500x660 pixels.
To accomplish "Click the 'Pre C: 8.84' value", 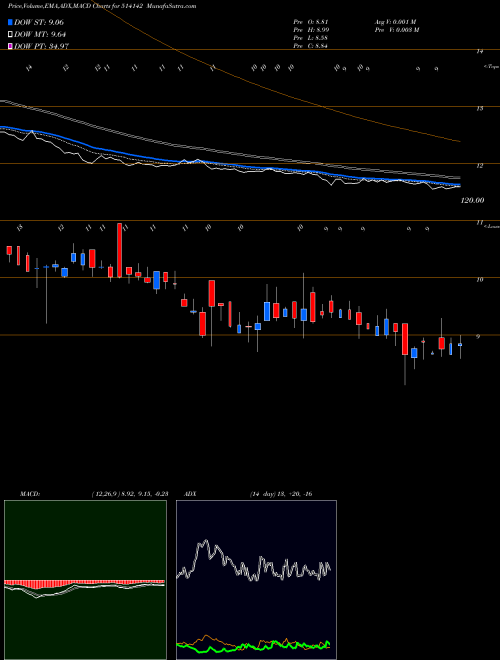I will click(311, 46).
